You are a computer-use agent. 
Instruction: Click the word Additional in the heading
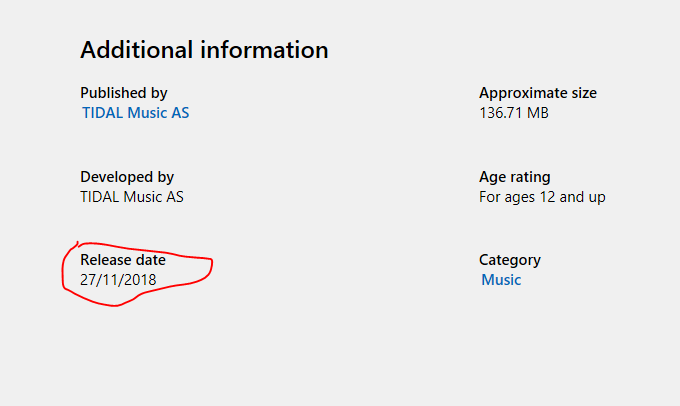point(137,49)
